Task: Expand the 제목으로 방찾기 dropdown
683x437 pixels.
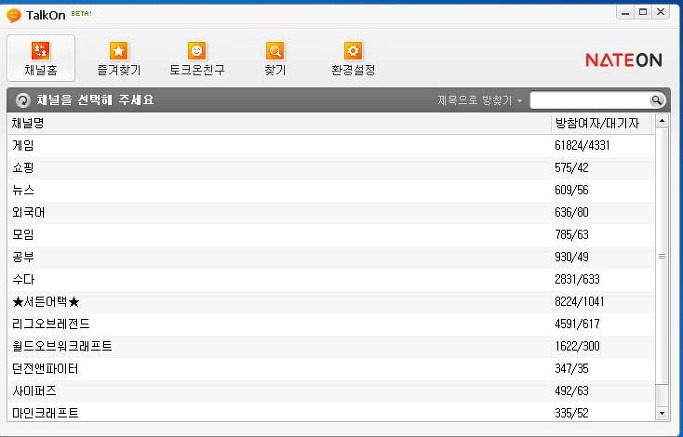Action: point(480,100)
